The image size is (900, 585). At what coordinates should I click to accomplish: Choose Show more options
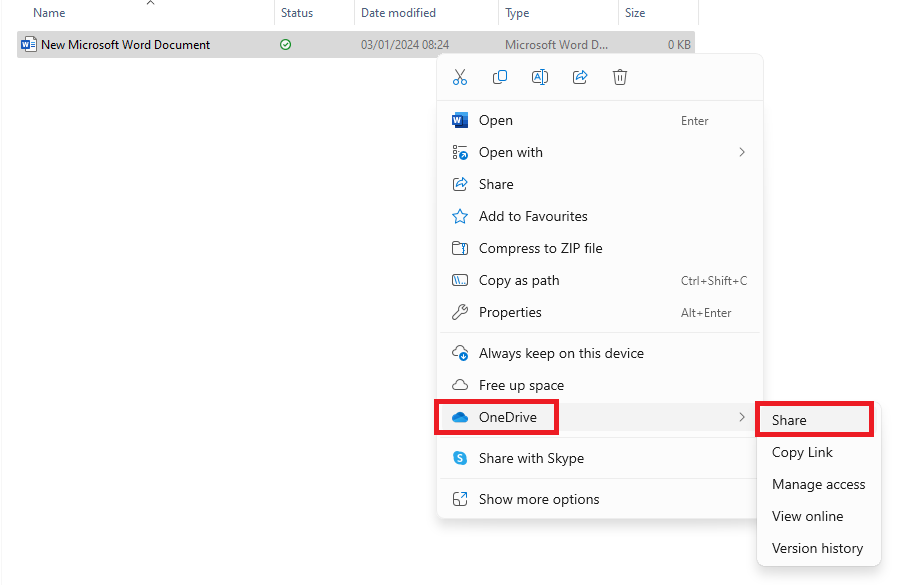coord(600,499)
